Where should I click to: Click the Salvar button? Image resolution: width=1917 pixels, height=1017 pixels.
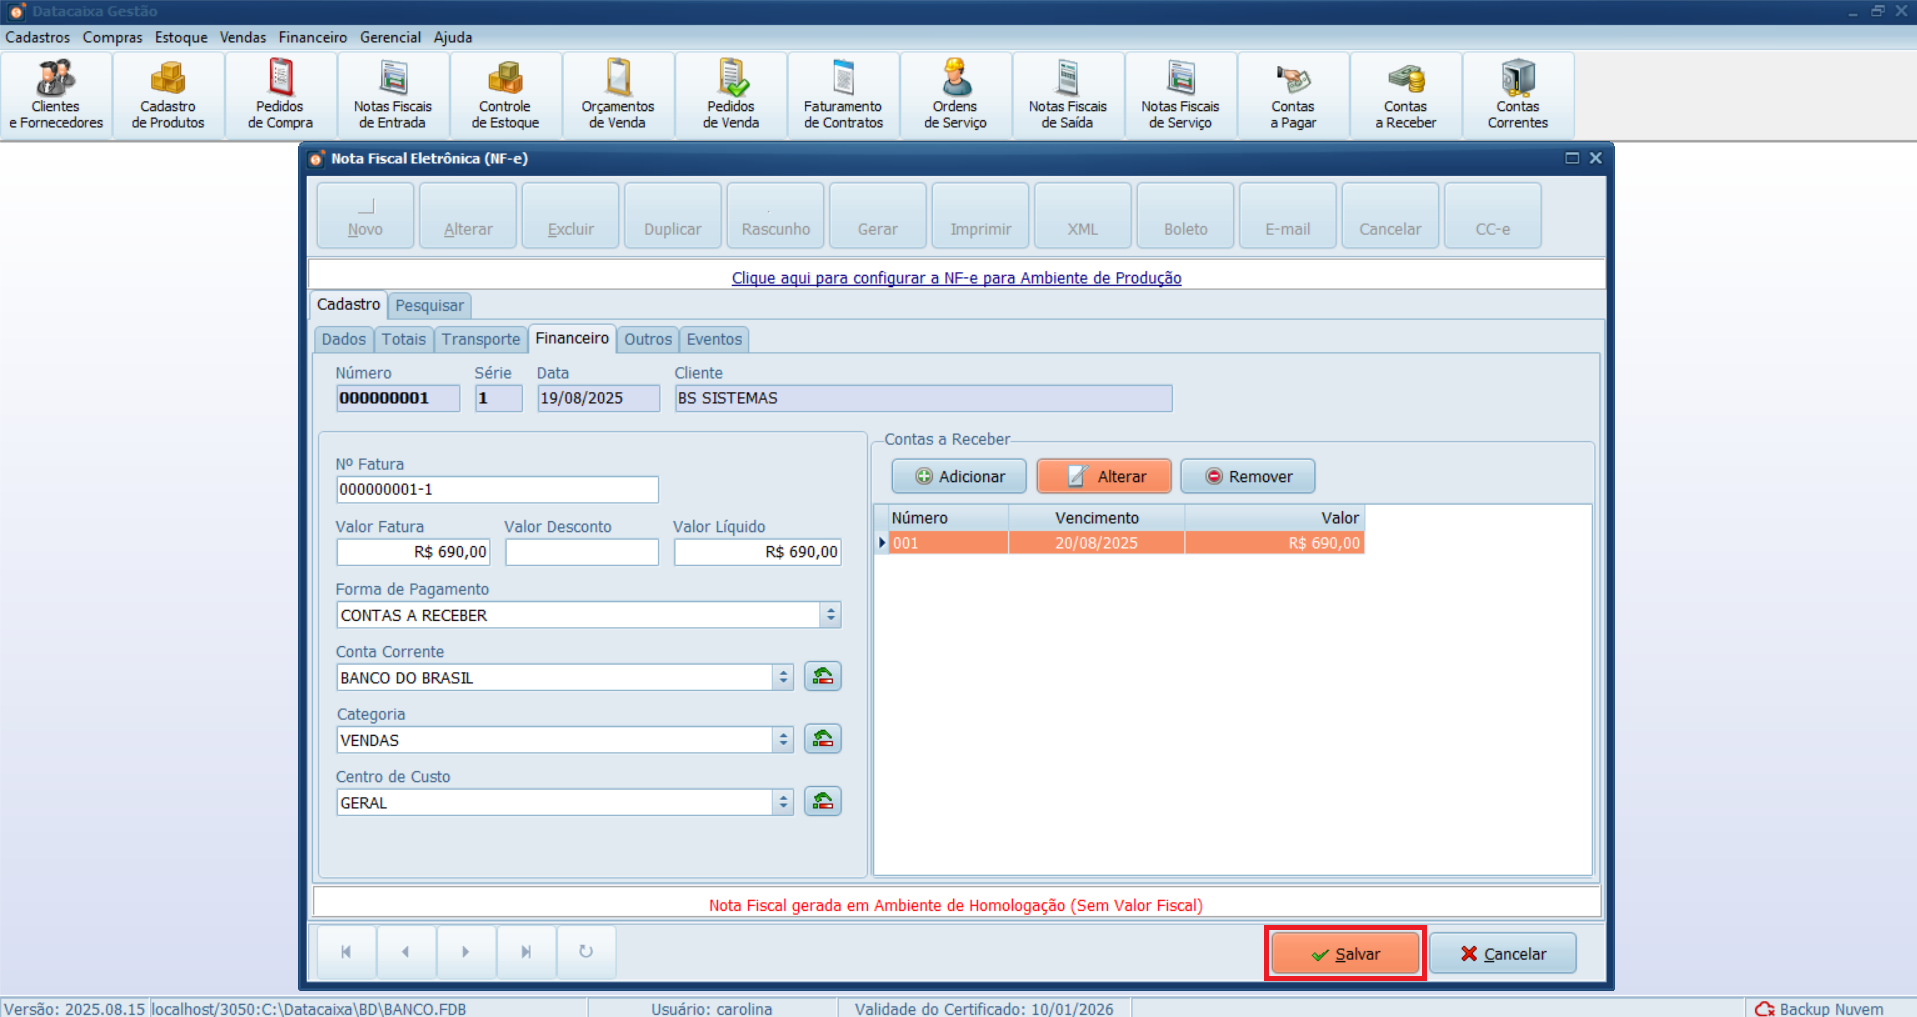(1345, 954)
